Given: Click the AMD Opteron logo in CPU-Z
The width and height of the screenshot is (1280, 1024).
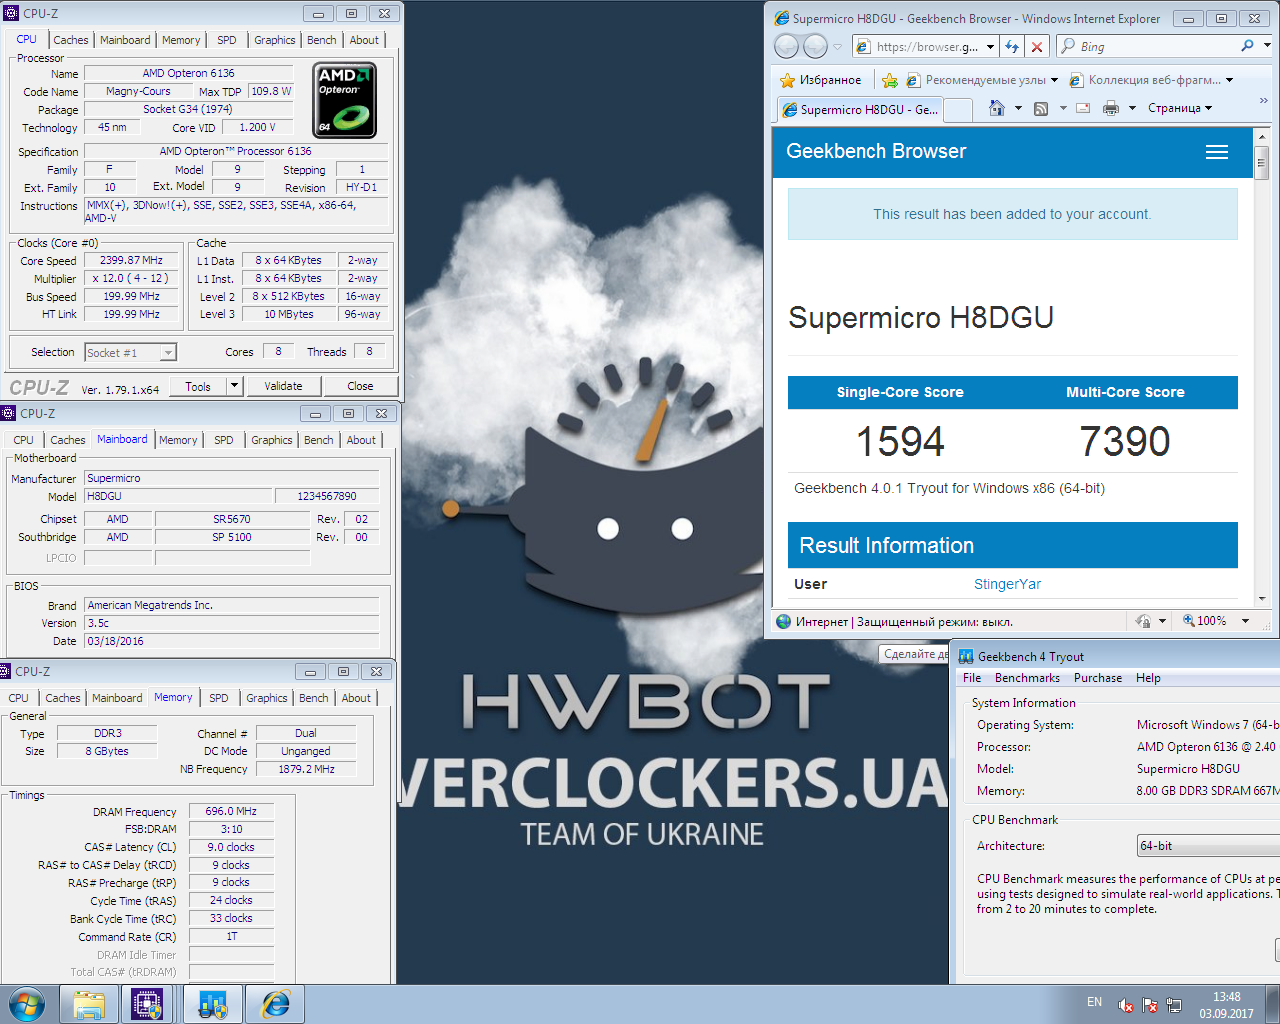Looking at the screenshot, I should click(x=345, y=100).
